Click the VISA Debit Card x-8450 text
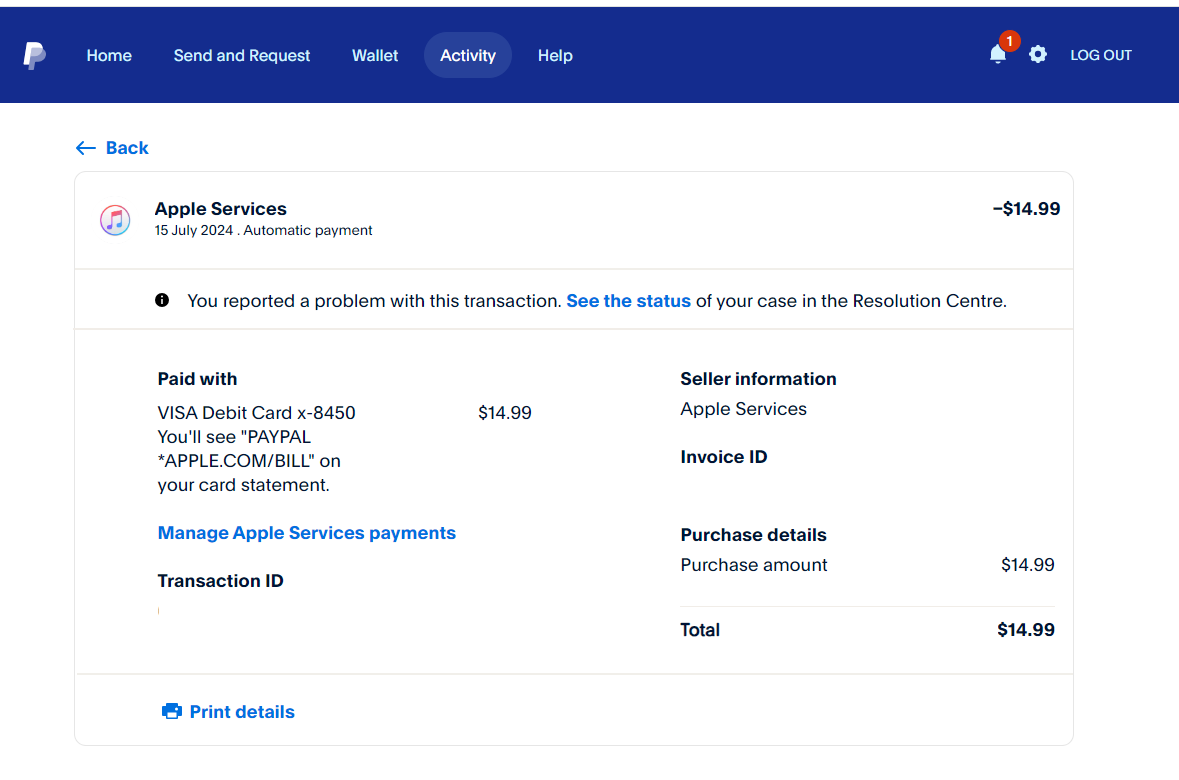The width and height of the screenshot is (1179, 780). point(257,413)
